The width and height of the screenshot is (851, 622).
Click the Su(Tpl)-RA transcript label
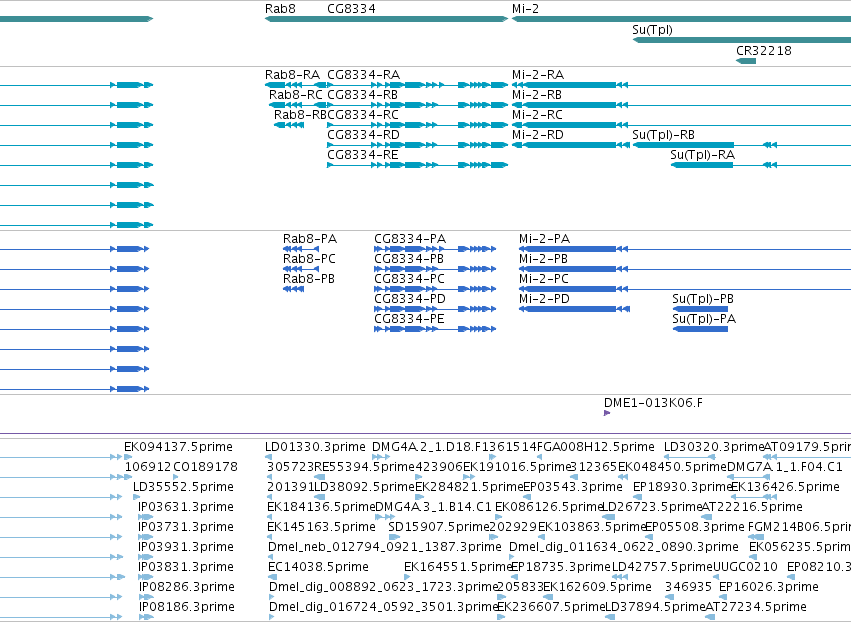[702, 155]
